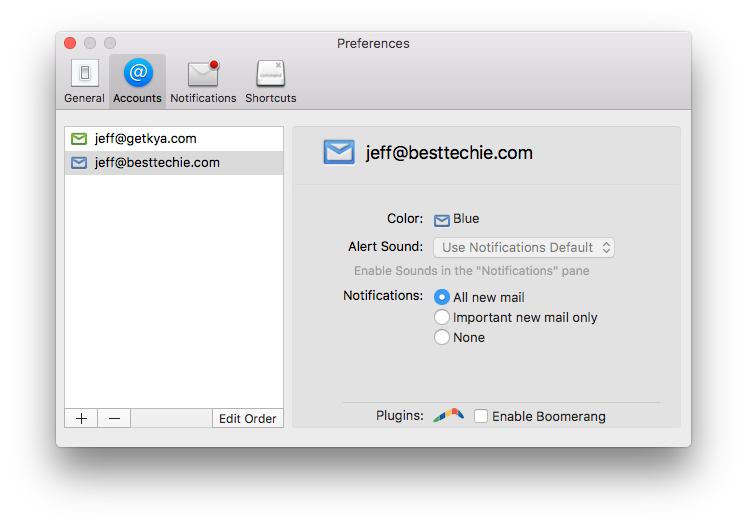Expand the Alert Sound dropdown
747x527 pixels.
point(524,247)
